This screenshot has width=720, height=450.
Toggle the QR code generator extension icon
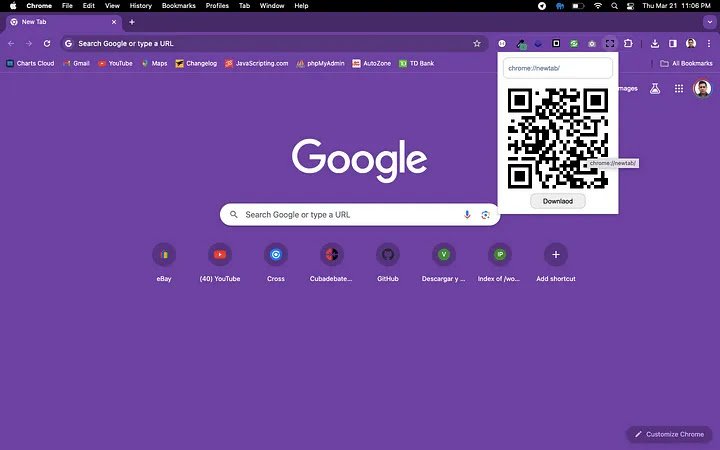point(610,44)
